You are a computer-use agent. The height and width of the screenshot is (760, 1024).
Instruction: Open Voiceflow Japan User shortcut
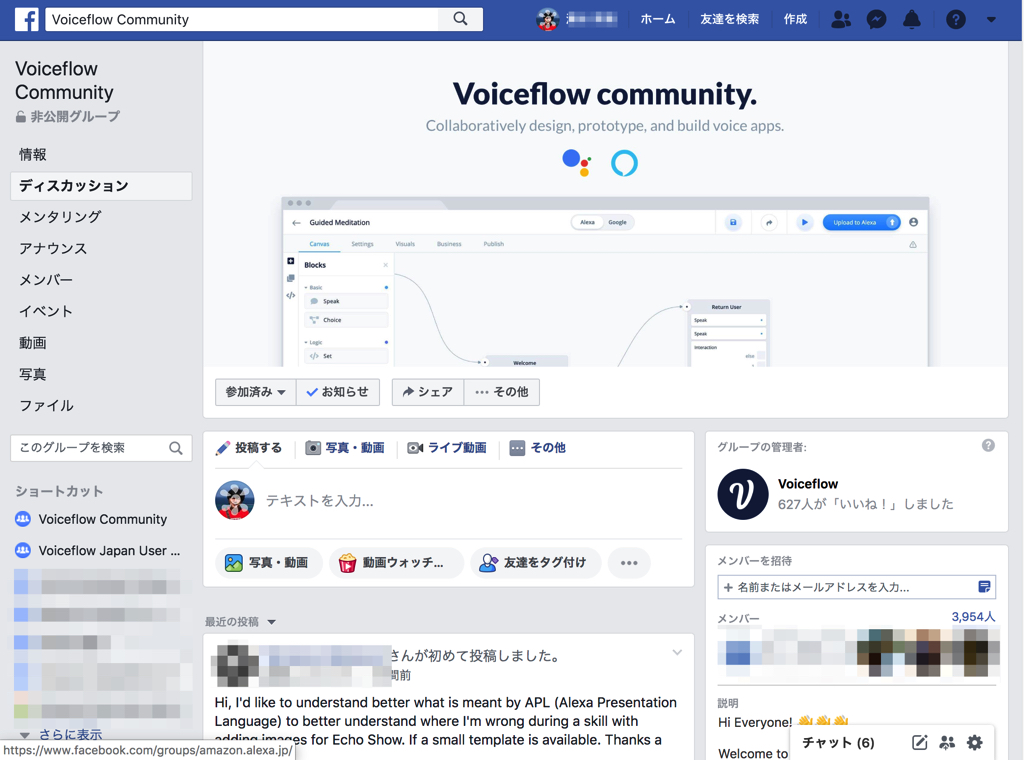(109, 550)
